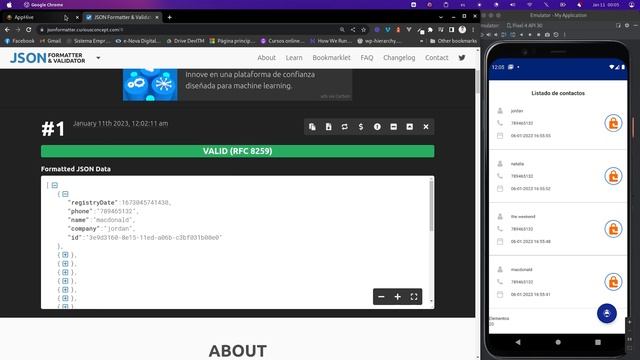Expand the seventh JSON object in the array
The height and width of the screenshot is (360, 640).
[x=65, y=298]
